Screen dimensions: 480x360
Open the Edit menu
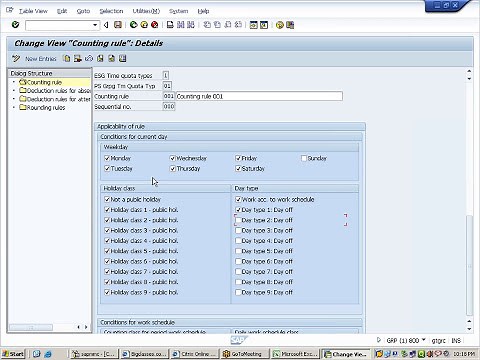click(x=62, y=11)
